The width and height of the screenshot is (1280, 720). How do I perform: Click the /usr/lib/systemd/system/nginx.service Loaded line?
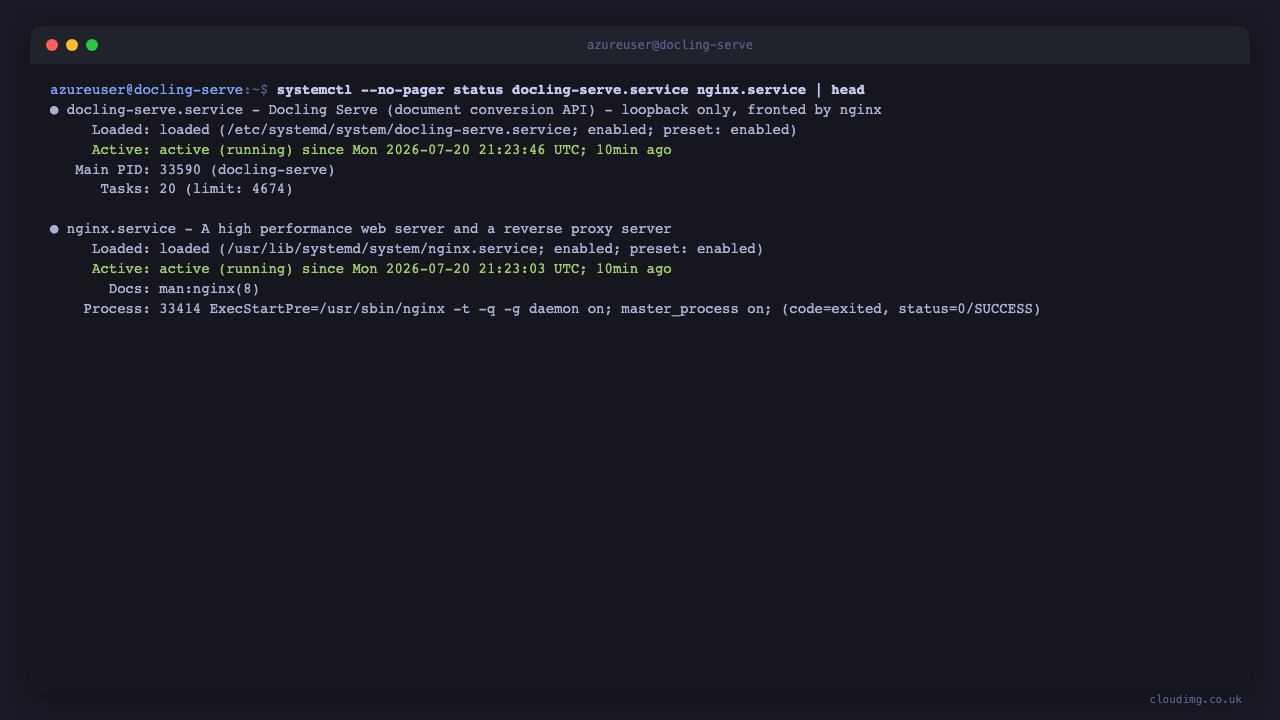(x=427, y=249)
